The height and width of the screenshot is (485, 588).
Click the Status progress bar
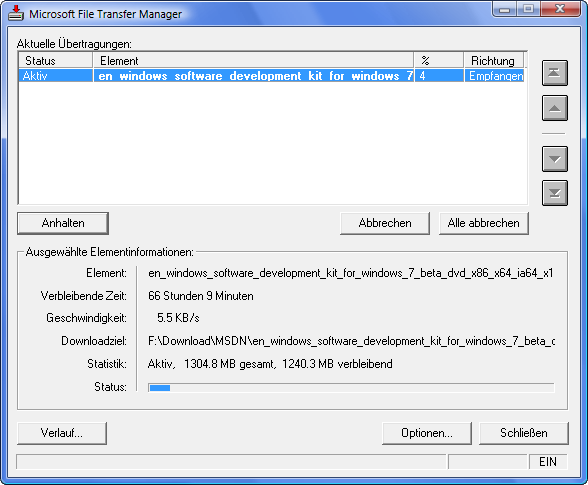click(x=351, y=388)
